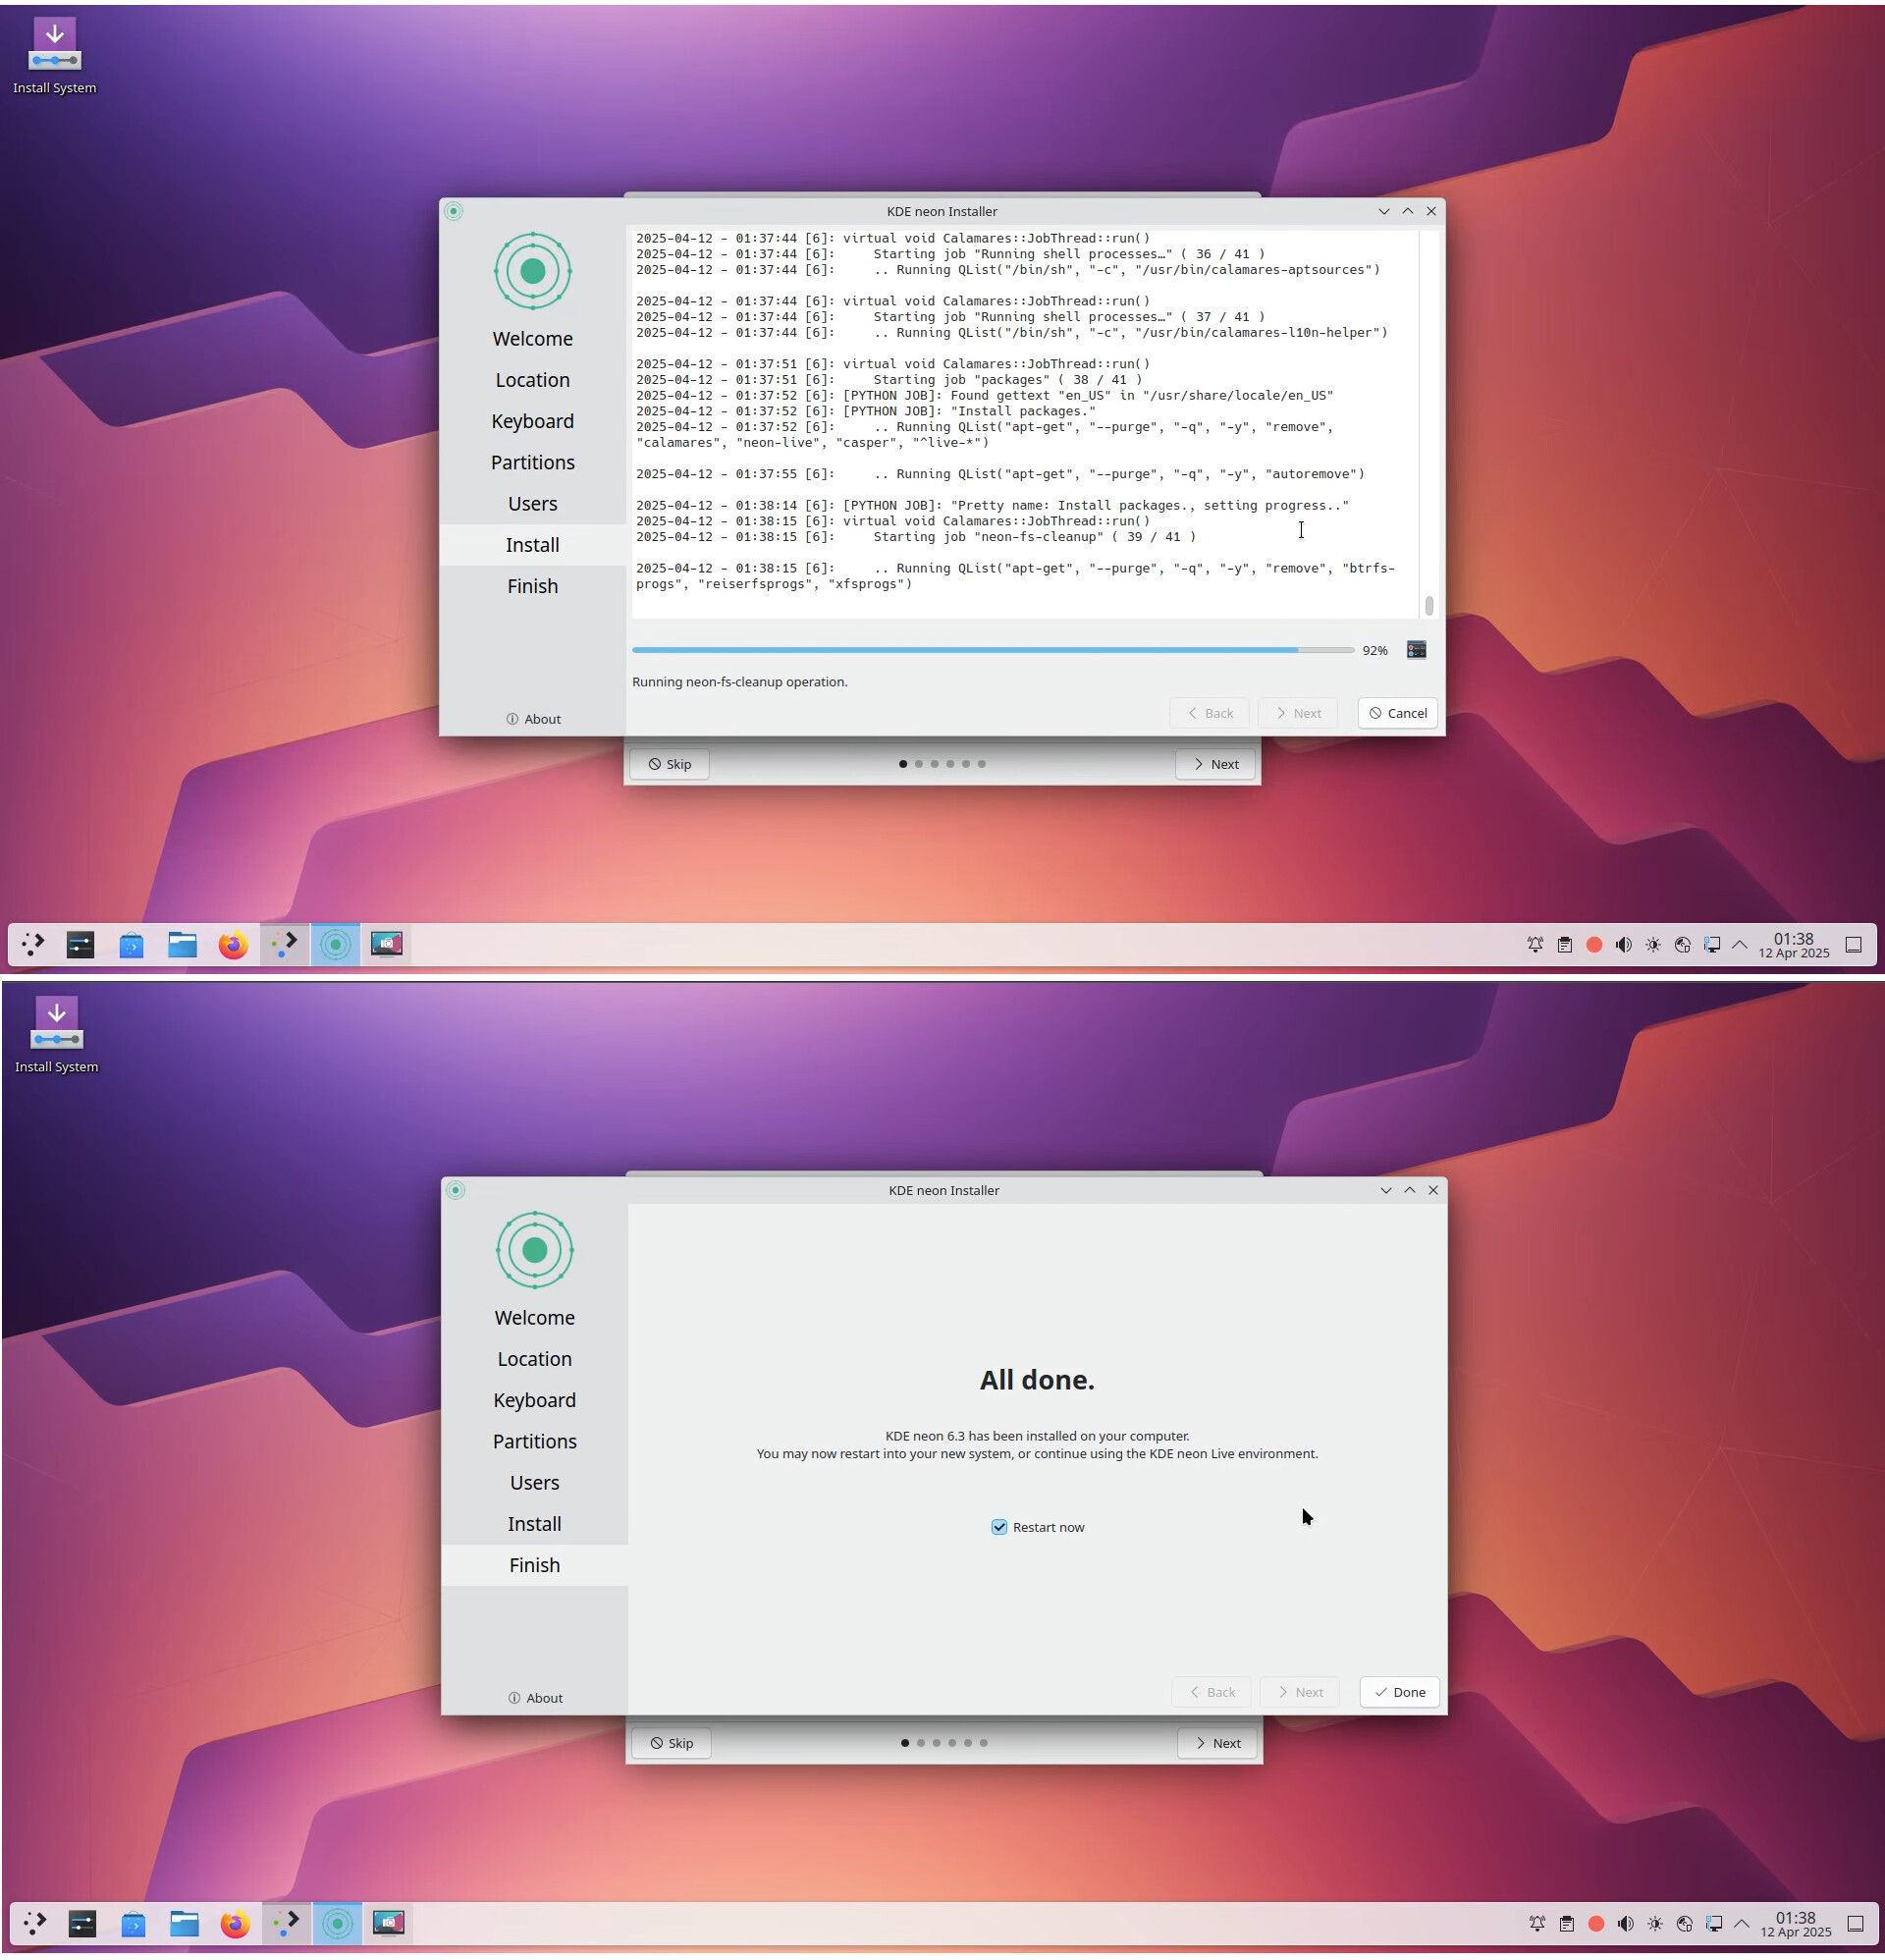1885x1960 pixels.
Task: Open volume control in tray under All done installer
Action: point(1625,1924)
